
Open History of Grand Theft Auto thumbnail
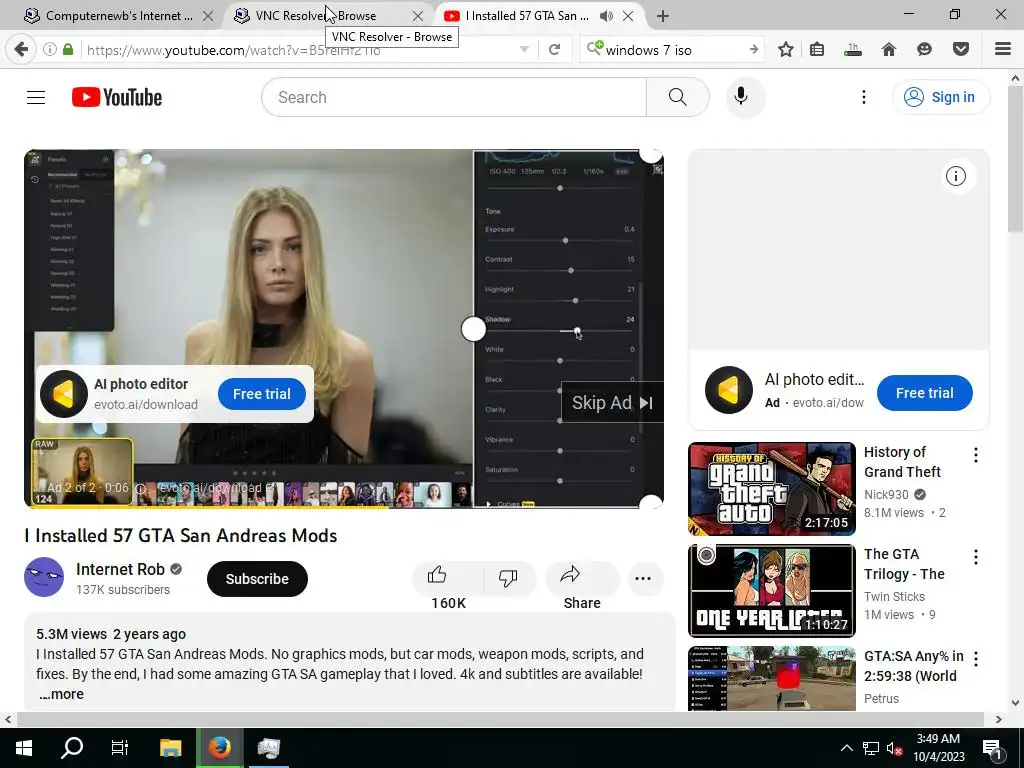(771, 488)
